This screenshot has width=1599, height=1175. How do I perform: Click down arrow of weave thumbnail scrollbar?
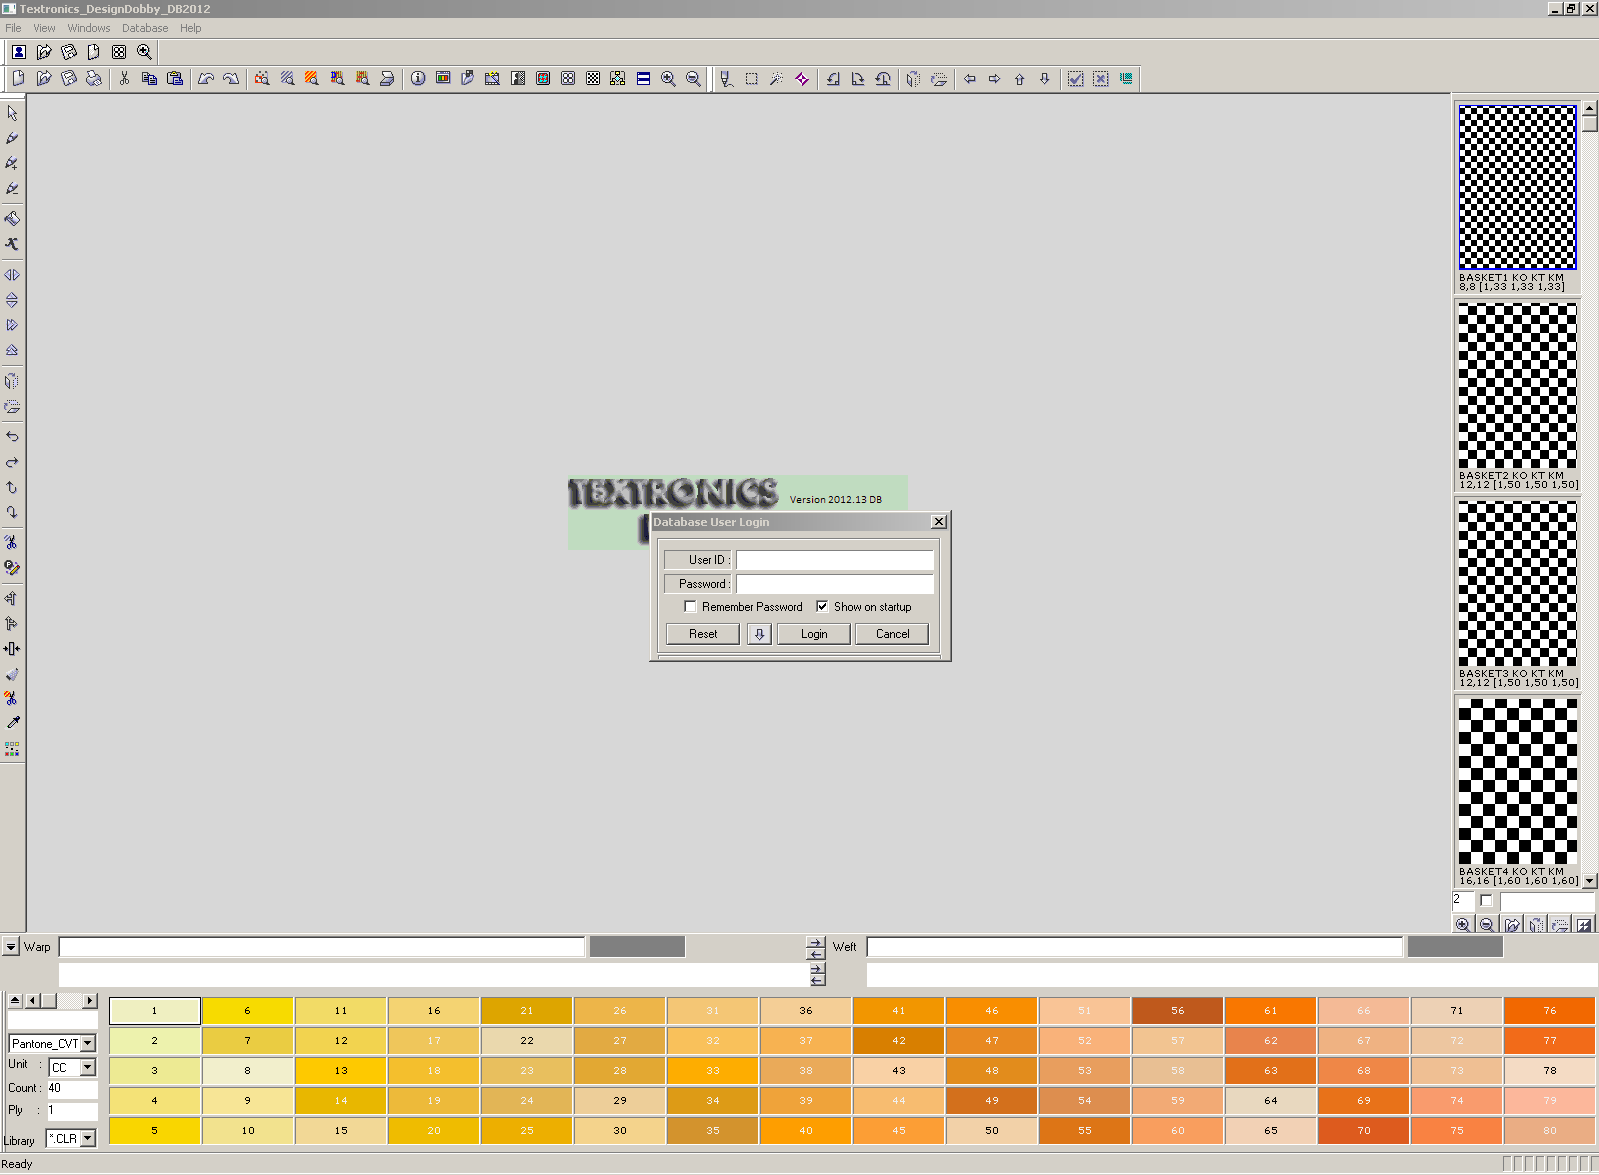1590,881
